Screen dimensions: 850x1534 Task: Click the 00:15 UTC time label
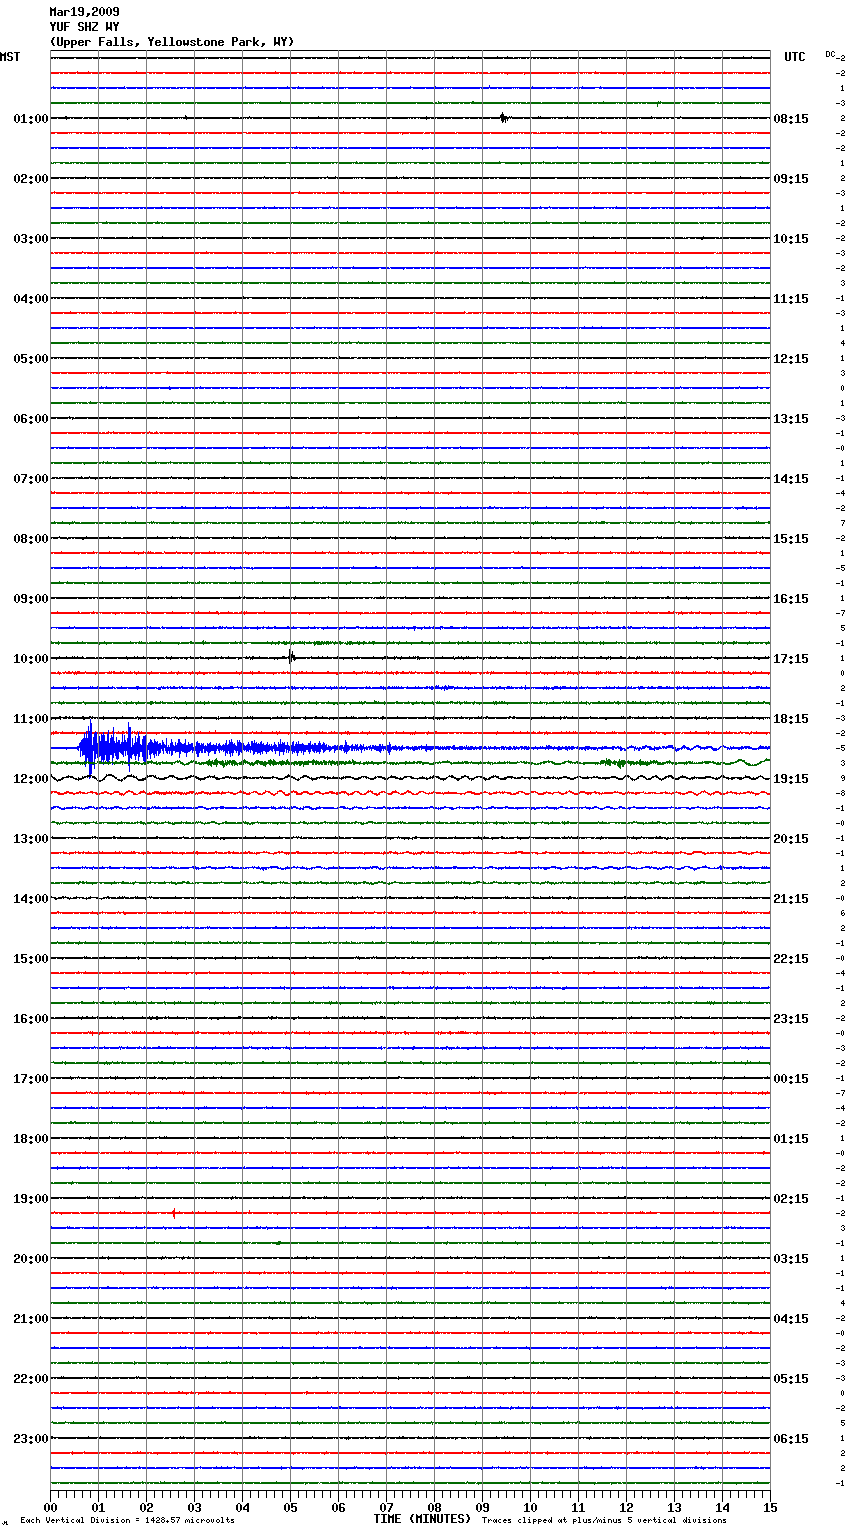791,1079
